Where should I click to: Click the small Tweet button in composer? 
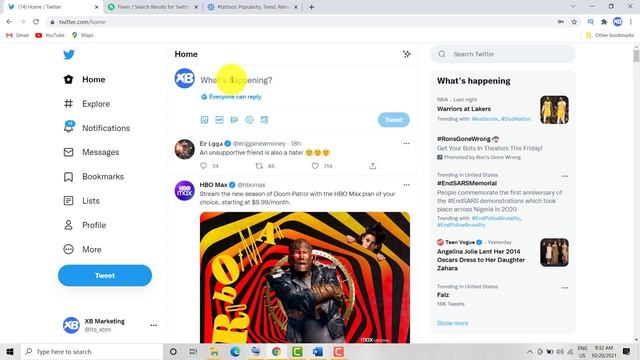tap(393, 120)
